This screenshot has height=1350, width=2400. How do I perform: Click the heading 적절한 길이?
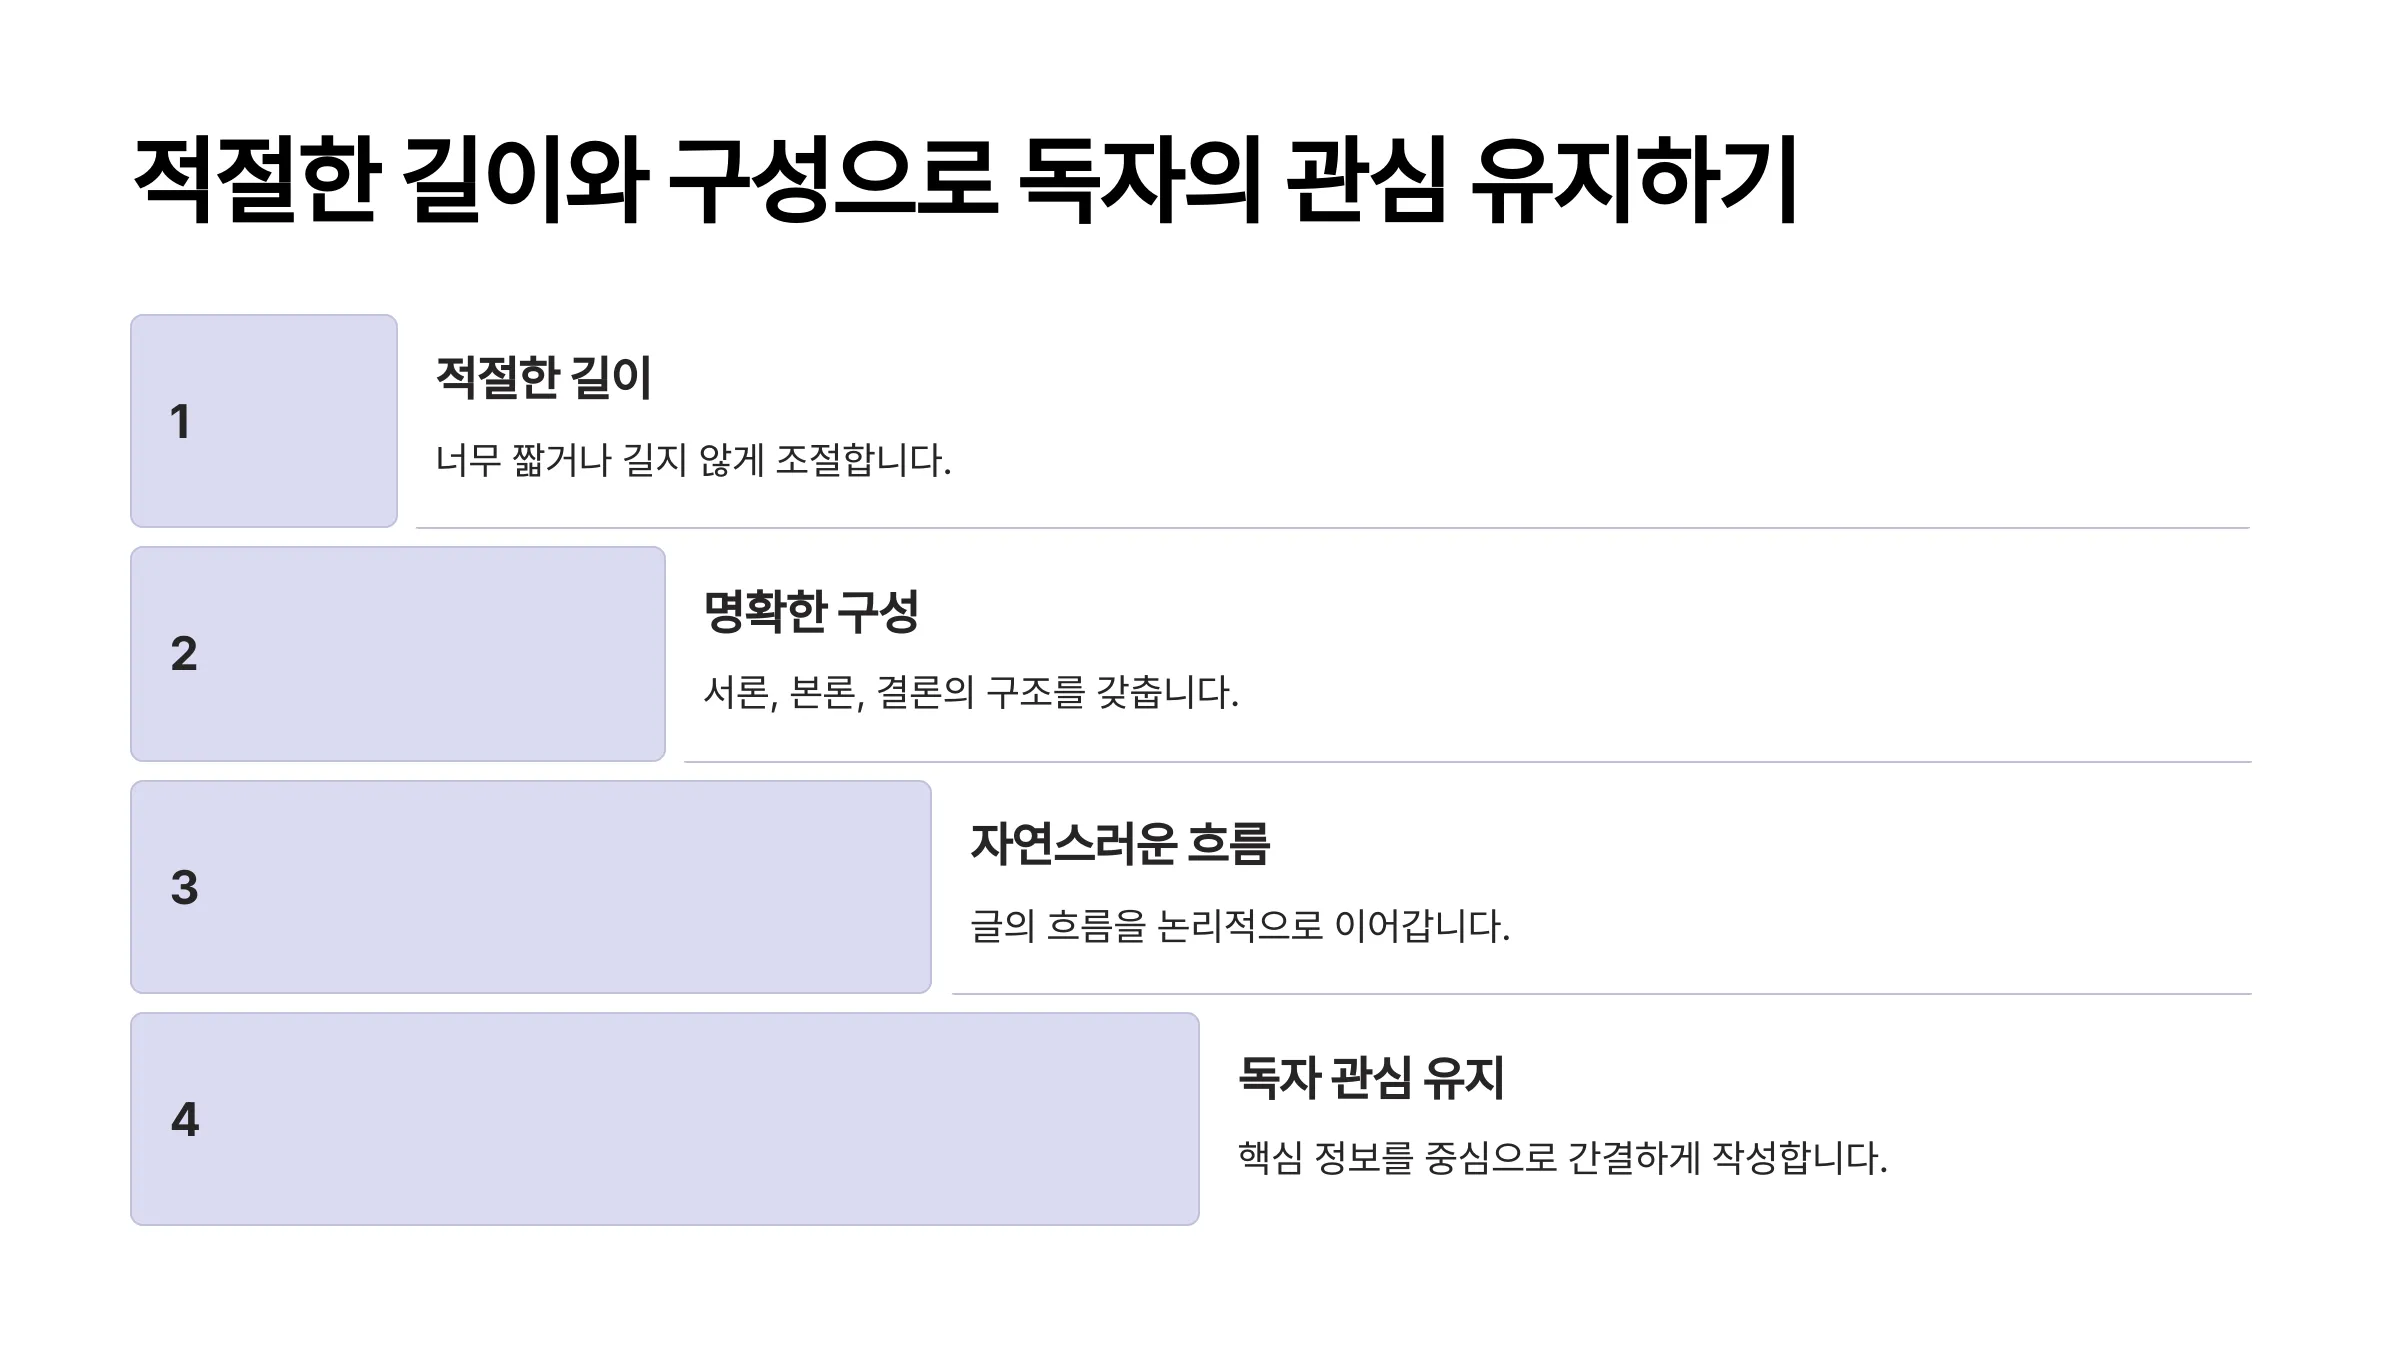coord(544,378)
